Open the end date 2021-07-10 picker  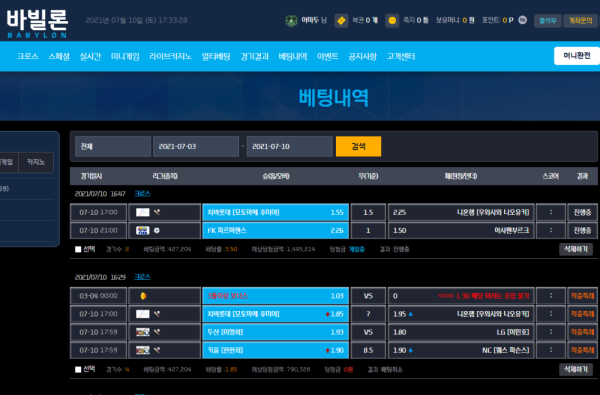click(x=290, y=147)
